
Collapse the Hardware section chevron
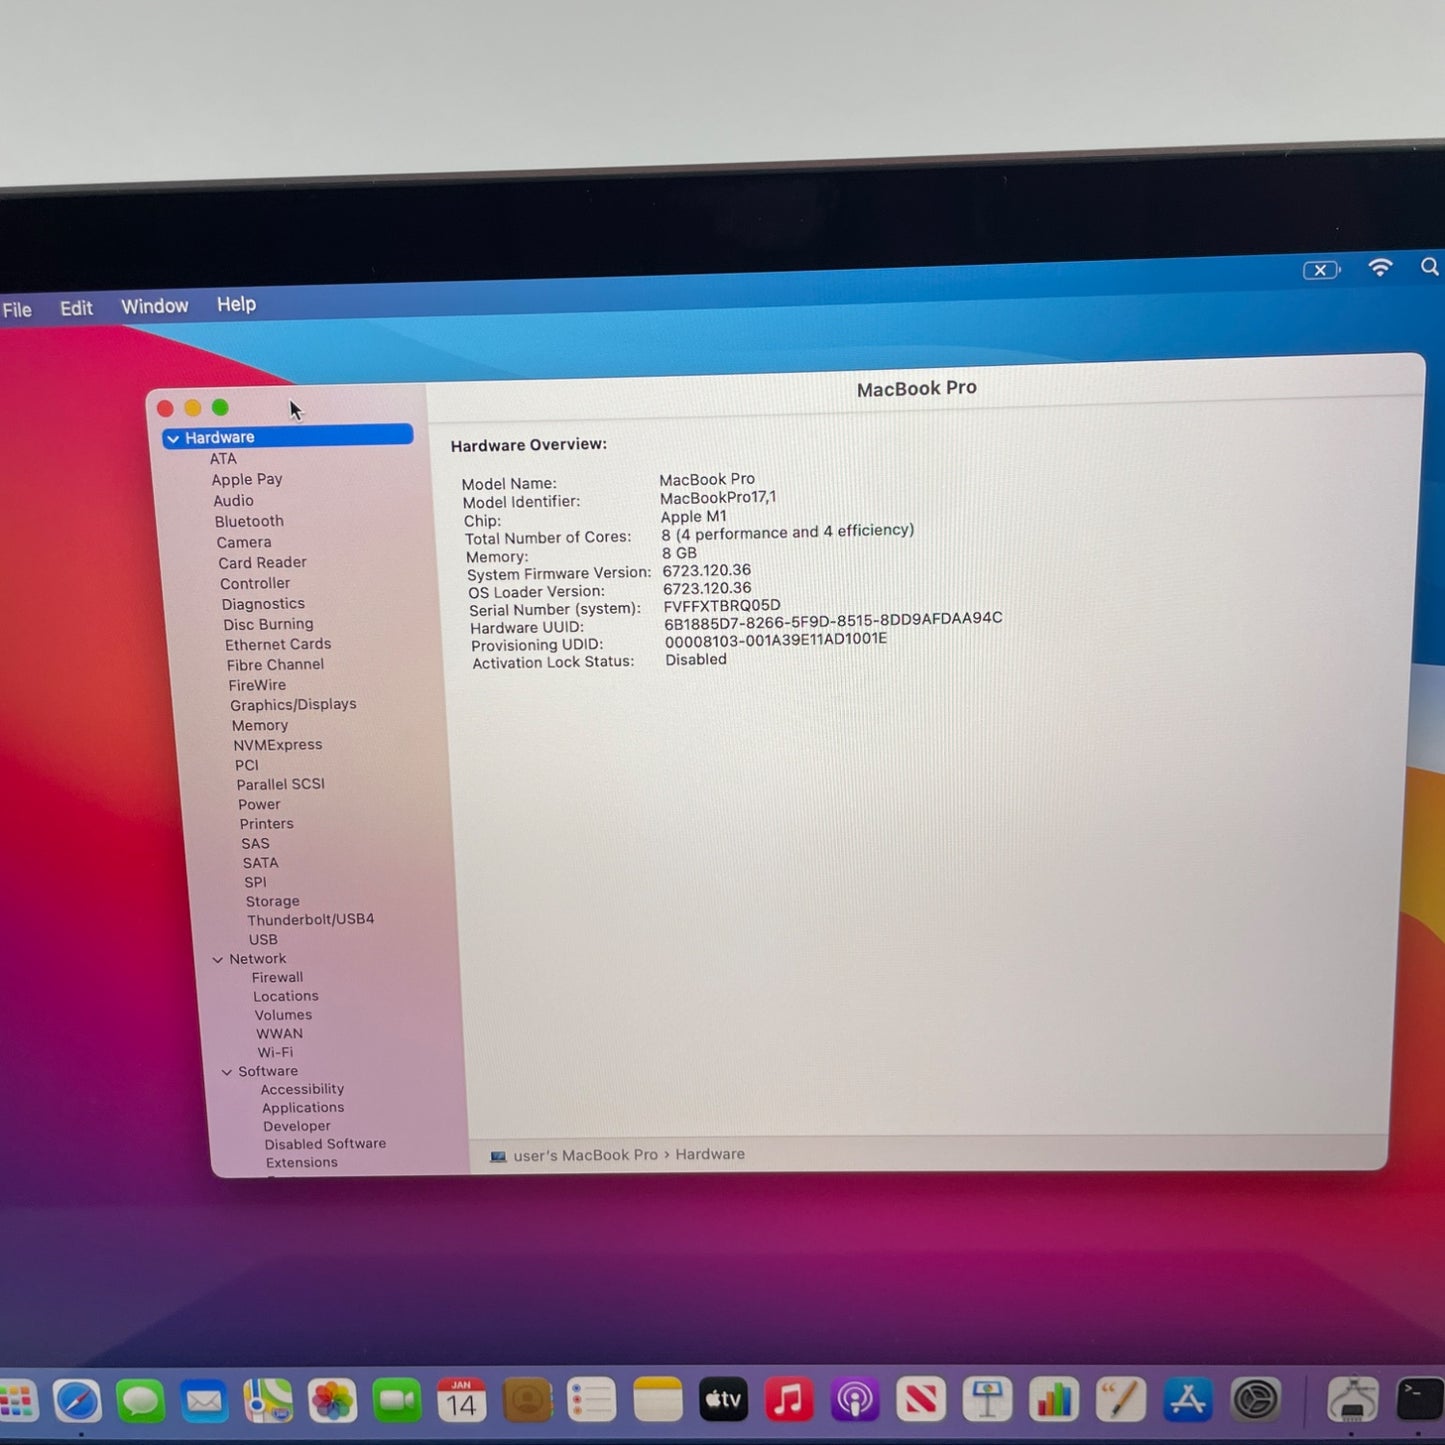pos(173,438)
